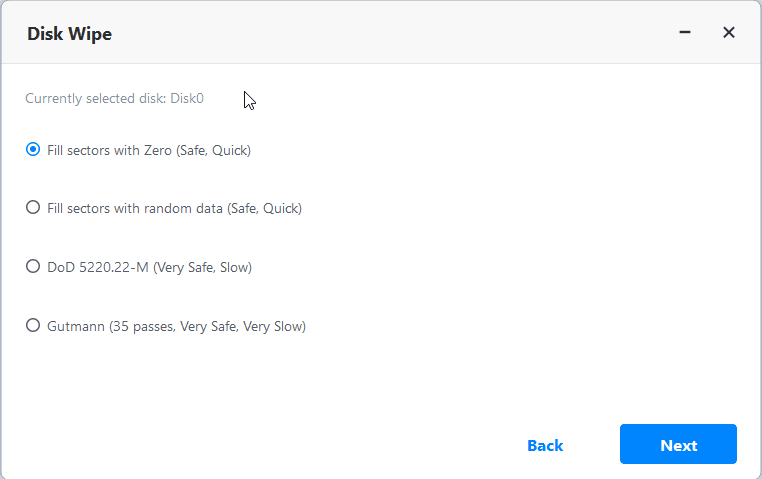The width and height of the screenshot is (762, 479).
Task: Click the 'Fill sectors with random data' label
Action: coord(135,209)
